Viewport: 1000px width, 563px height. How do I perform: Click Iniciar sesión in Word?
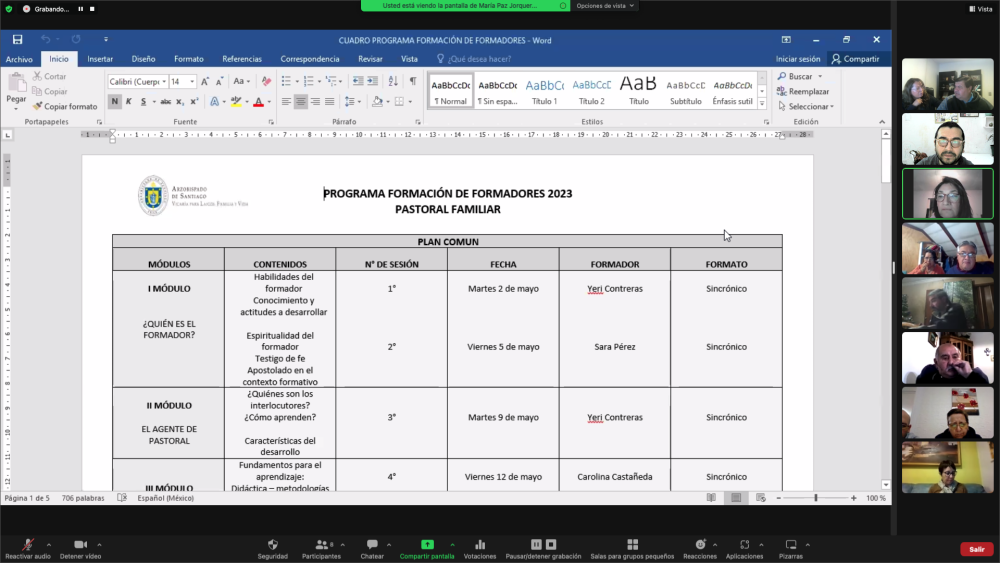(798, 59)
